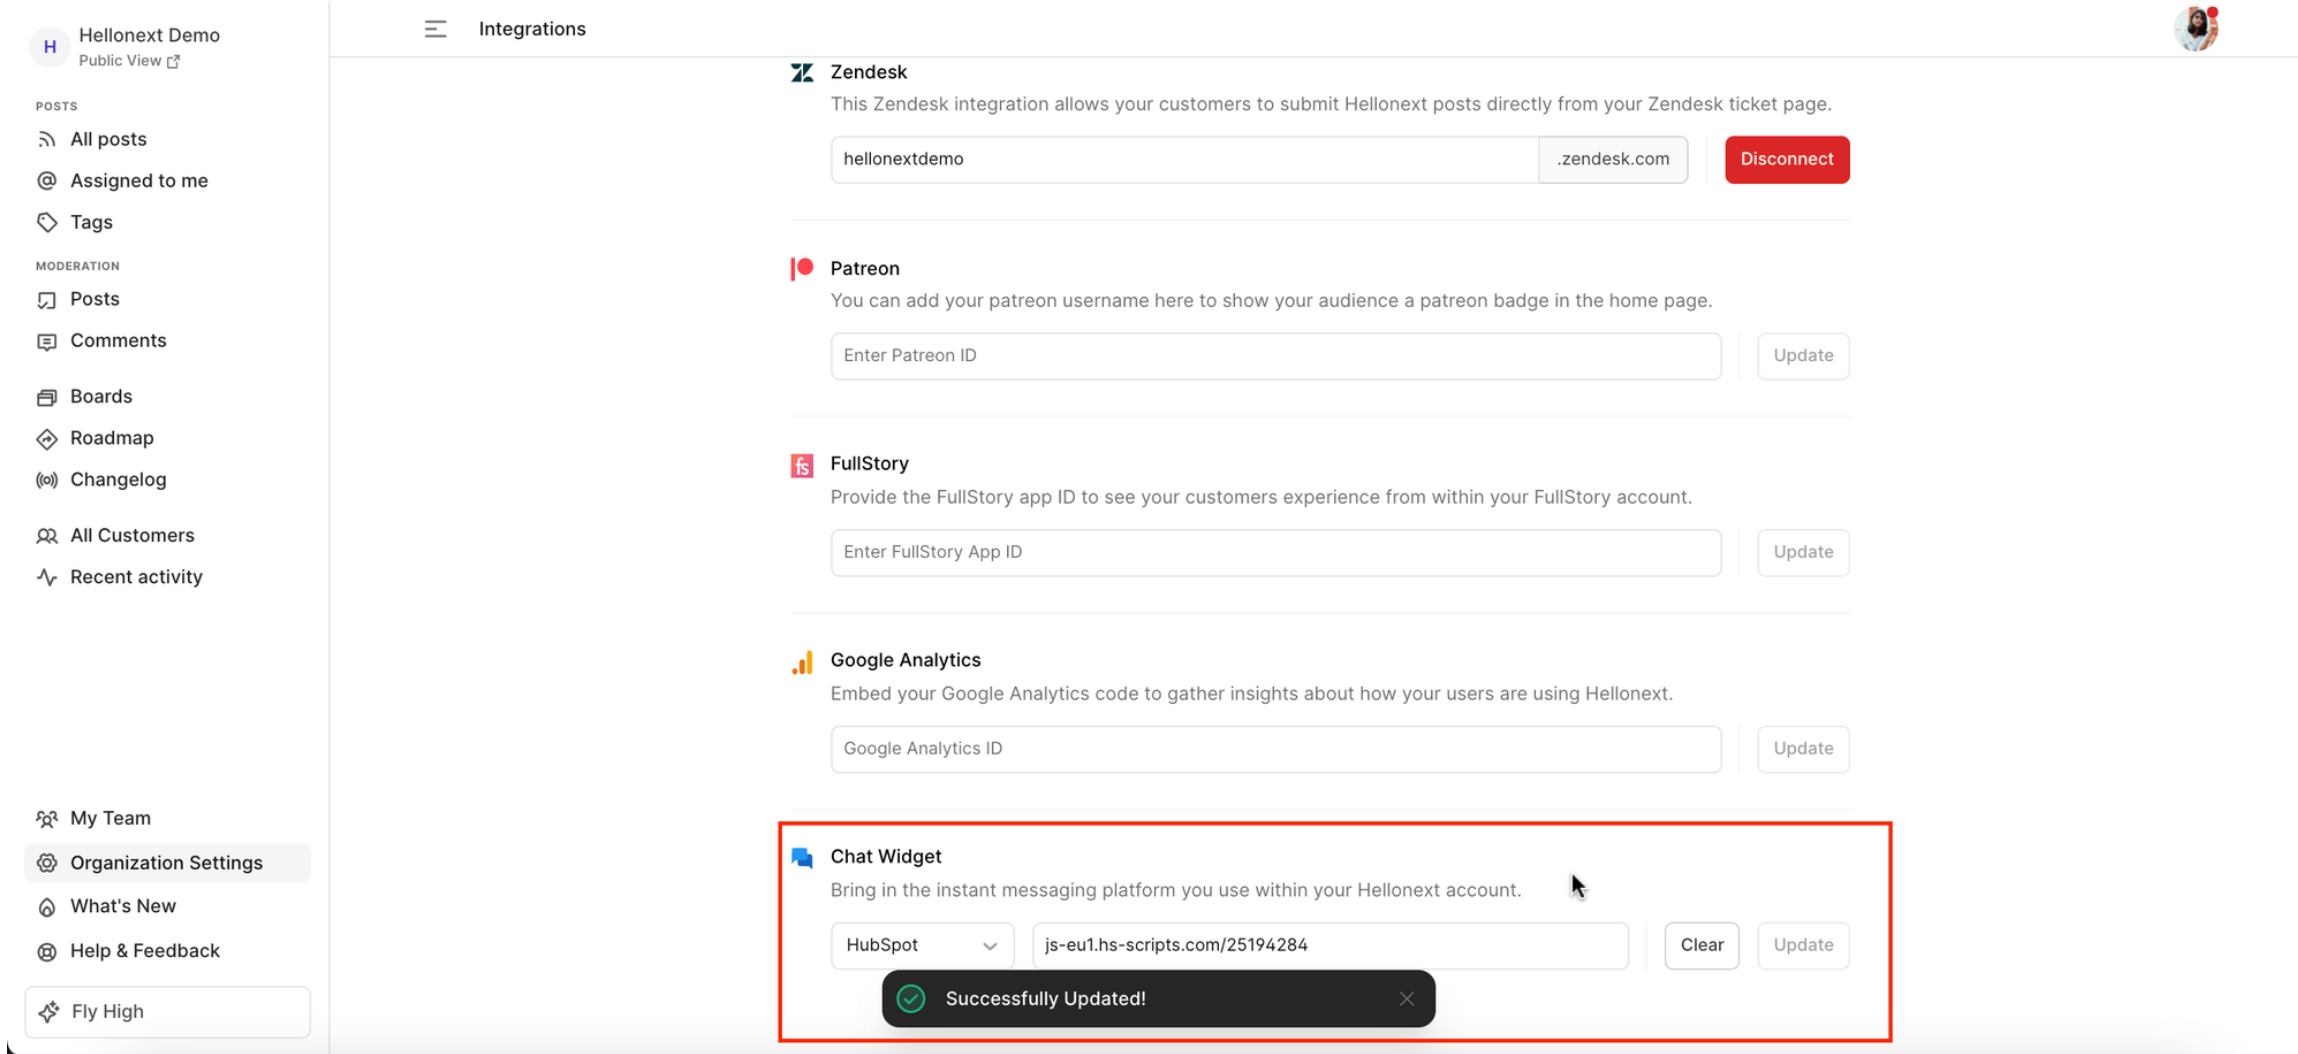This screenshot has height=1054, width=2298.
Task: Click the Fly High sparkle icon
Action: point(49,1012)
